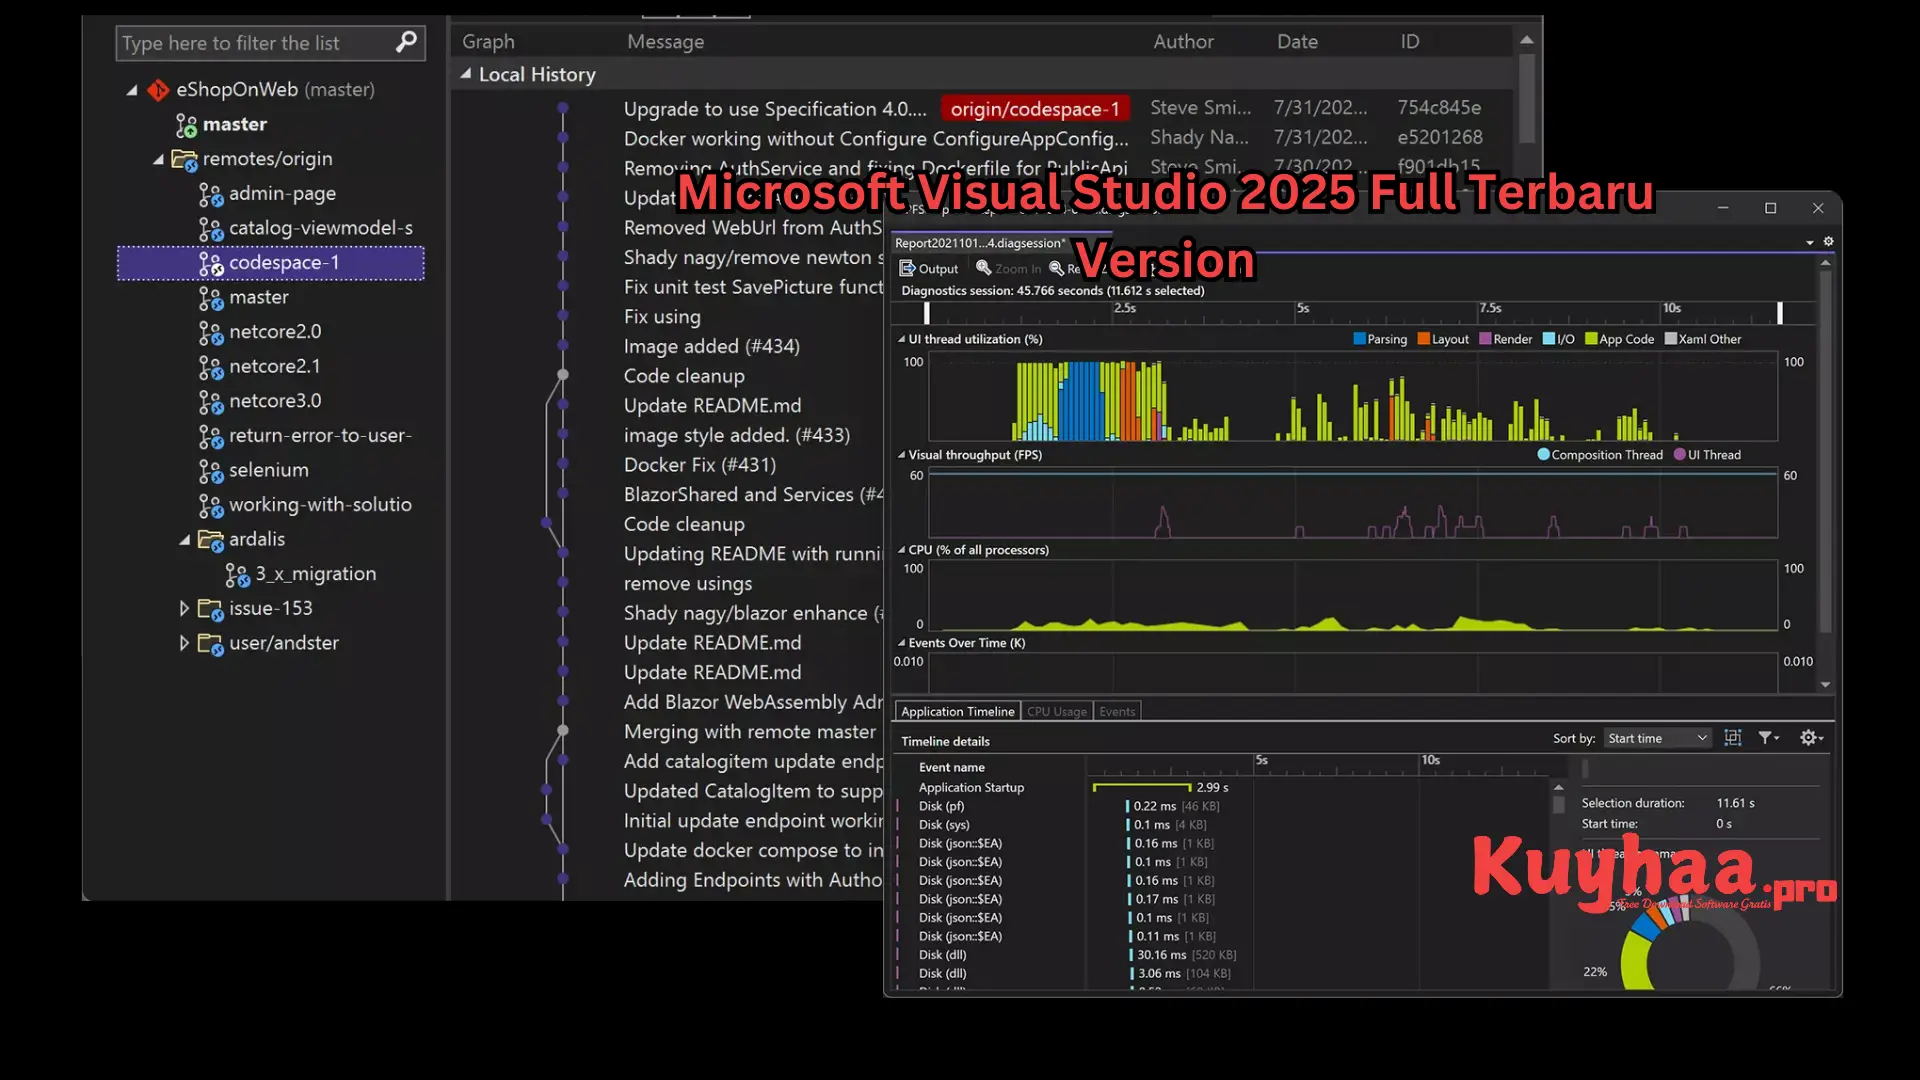Collapse the CPU (% of all processors) graph
1920x1080 pixels.
click(901, 550)
